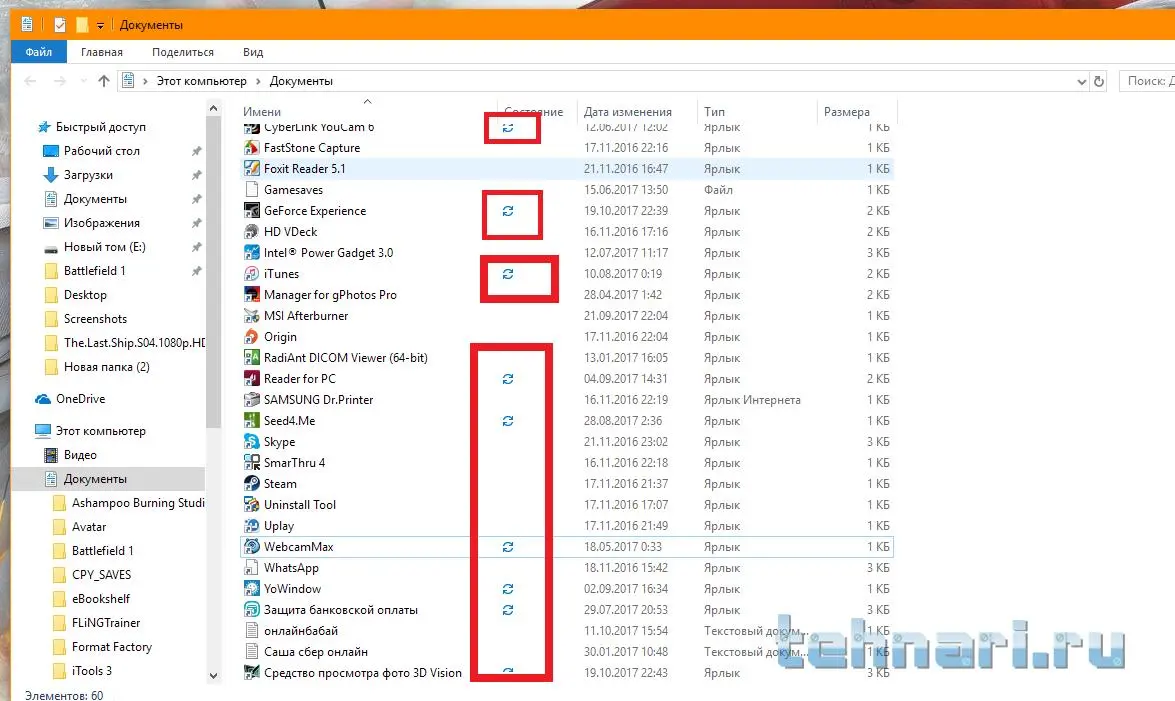Select the Origin shortcut icon
Image resolution: width=1175 pixels, height=701 pixels.
pos(252,337)
